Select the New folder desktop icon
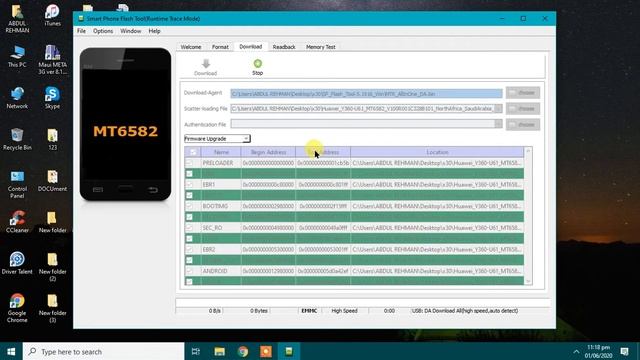The height and width of the screenshot is (360, 640). [x=52, y=222]
